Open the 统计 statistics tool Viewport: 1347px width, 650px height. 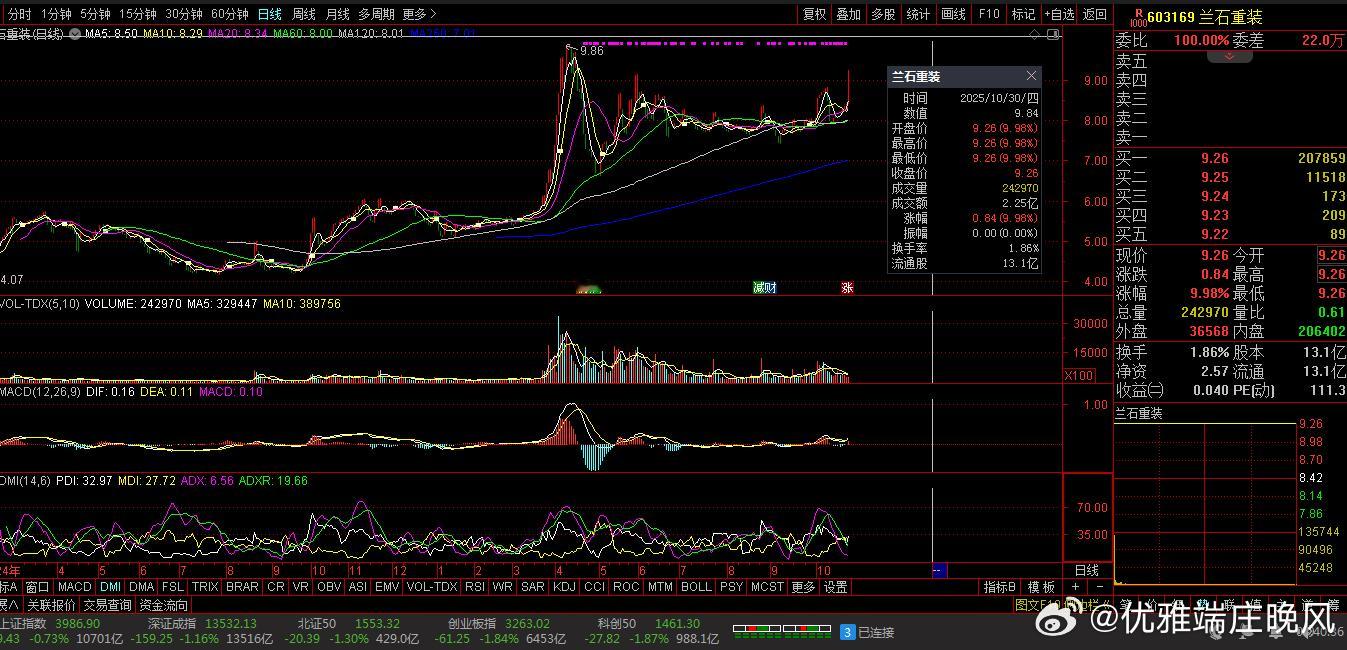pos(918,14)
